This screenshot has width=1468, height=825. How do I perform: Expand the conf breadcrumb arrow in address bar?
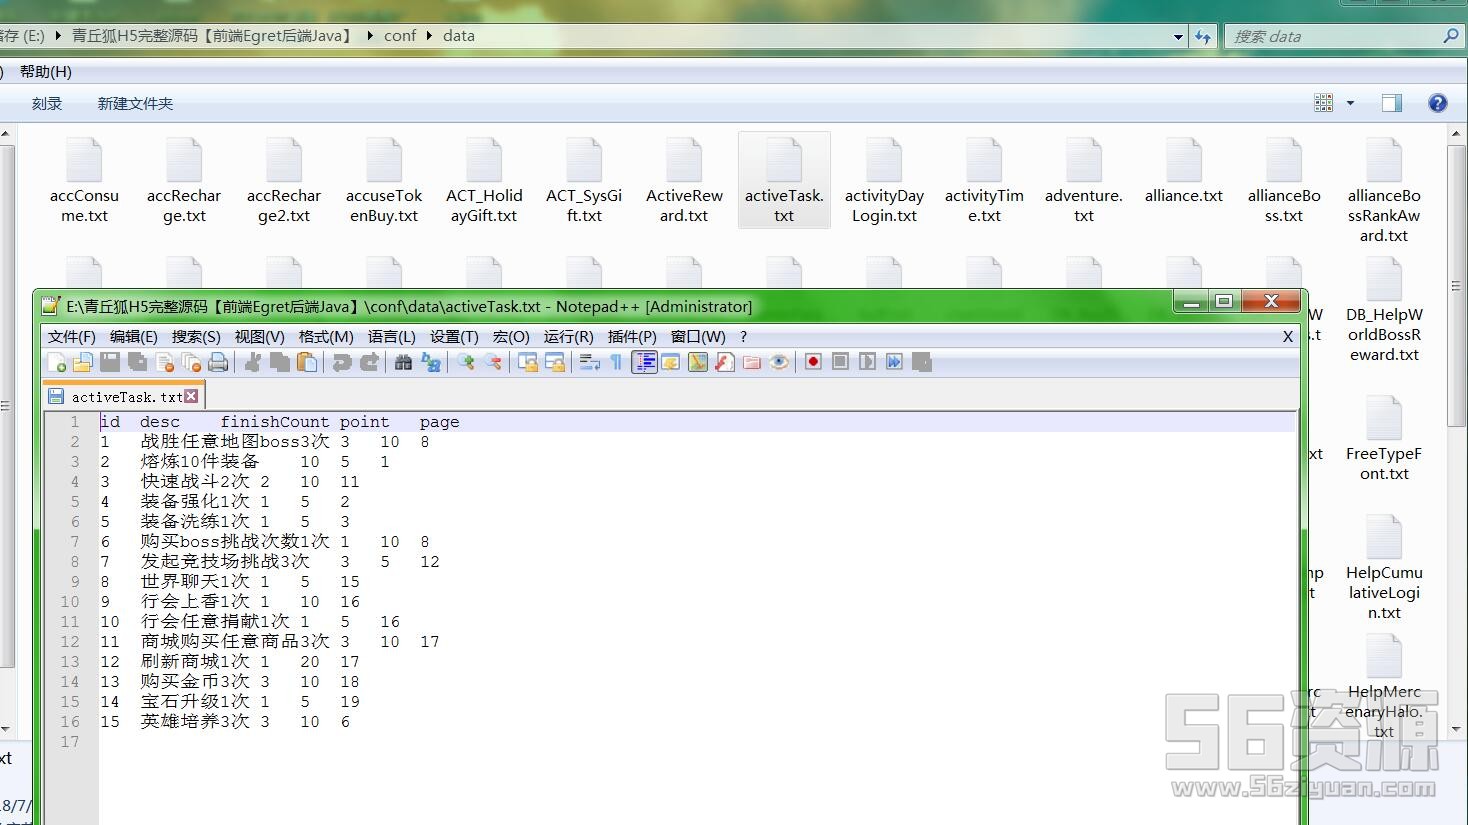pyautogui.click(x=431, y=36)
